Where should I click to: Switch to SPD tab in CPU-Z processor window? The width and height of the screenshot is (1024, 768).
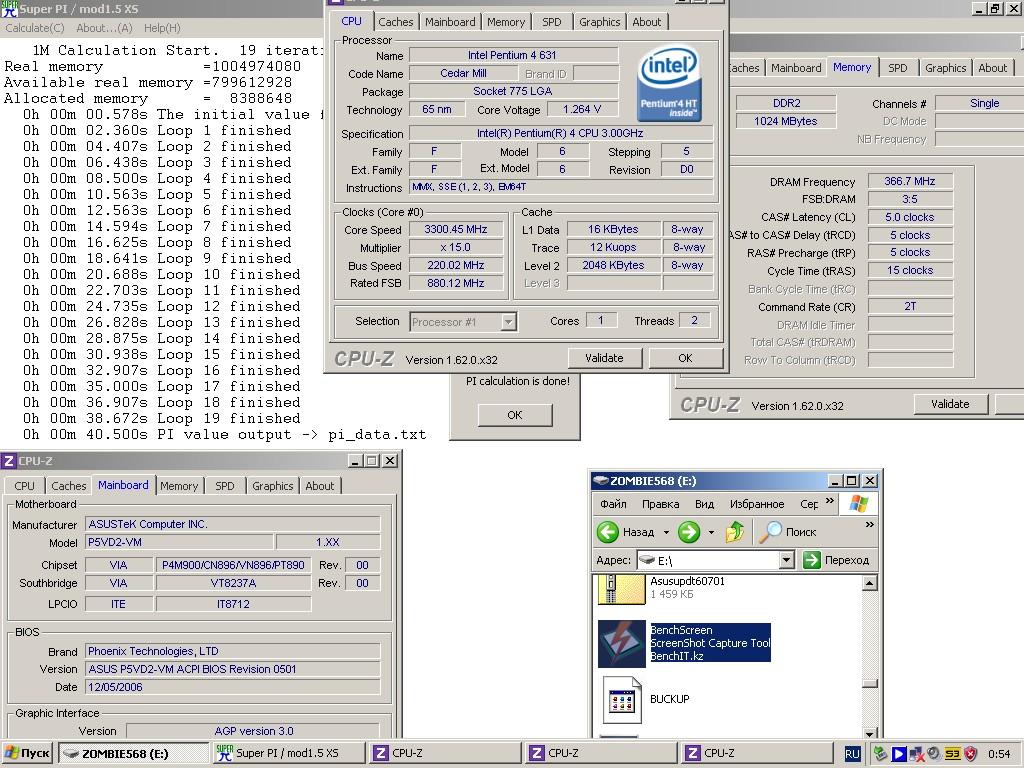click(551, 22)
